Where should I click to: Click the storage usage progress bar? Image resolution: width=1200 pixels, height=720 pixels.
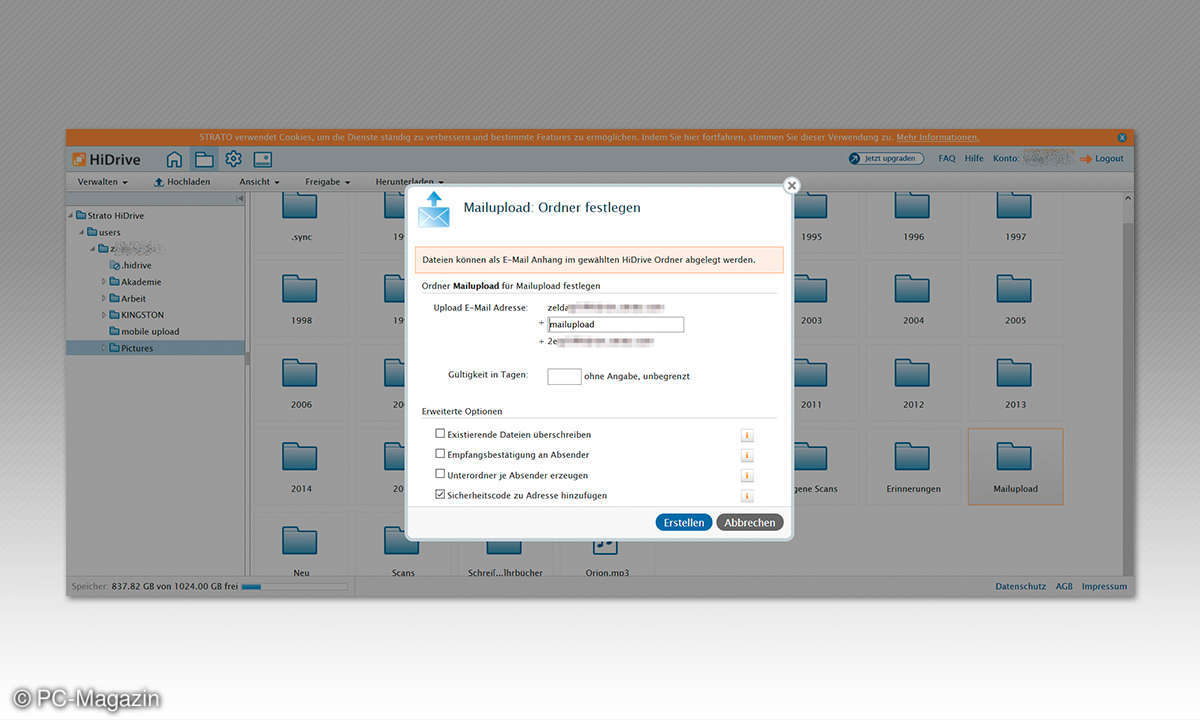(295, 586)
